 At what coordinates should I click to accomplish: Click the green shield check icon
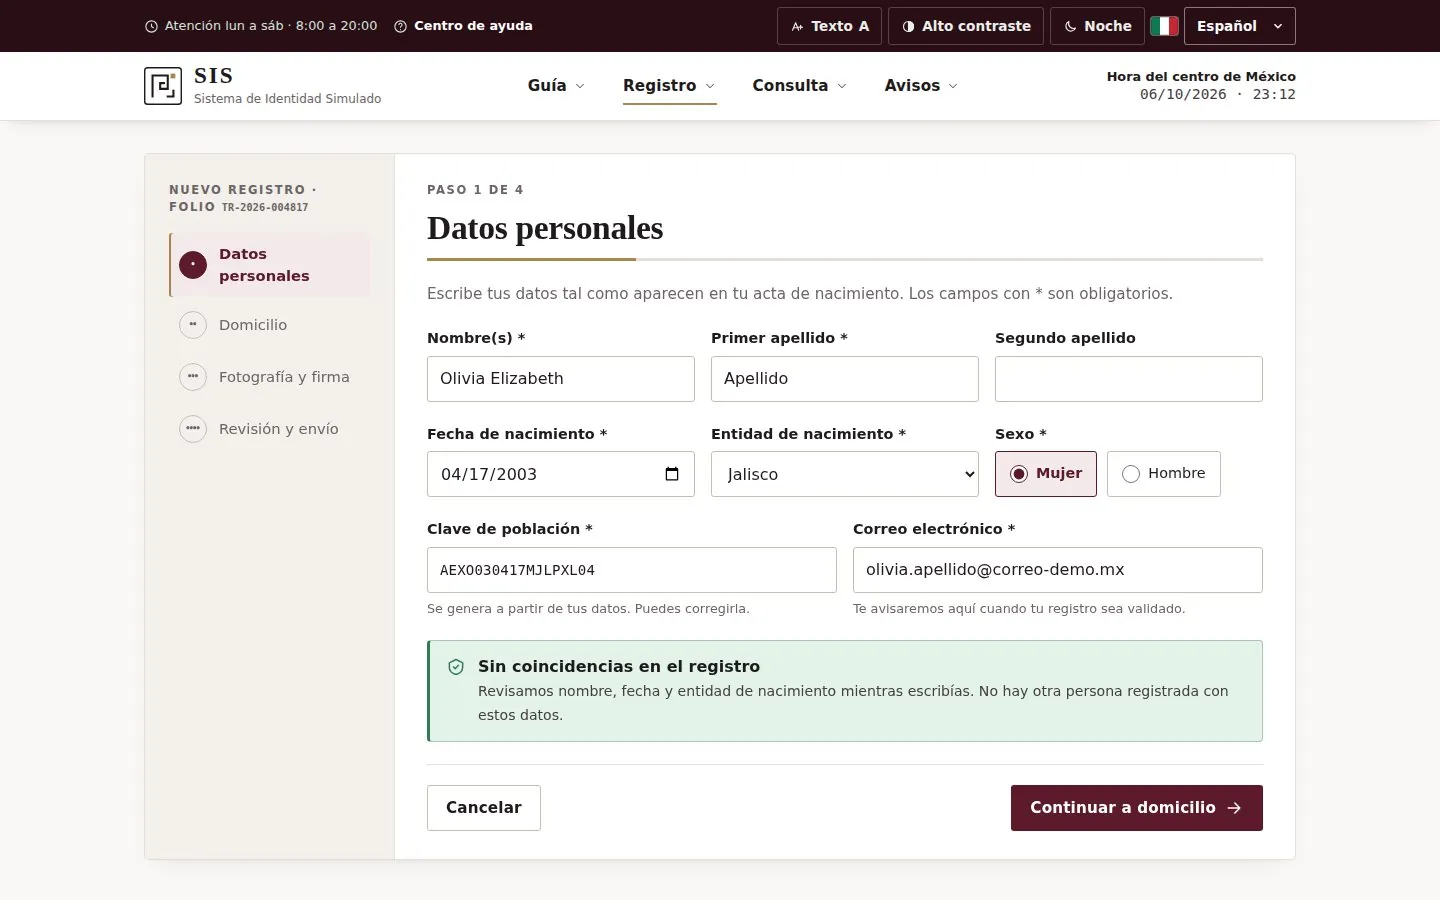pyautogui.click(x=456, y=667)
